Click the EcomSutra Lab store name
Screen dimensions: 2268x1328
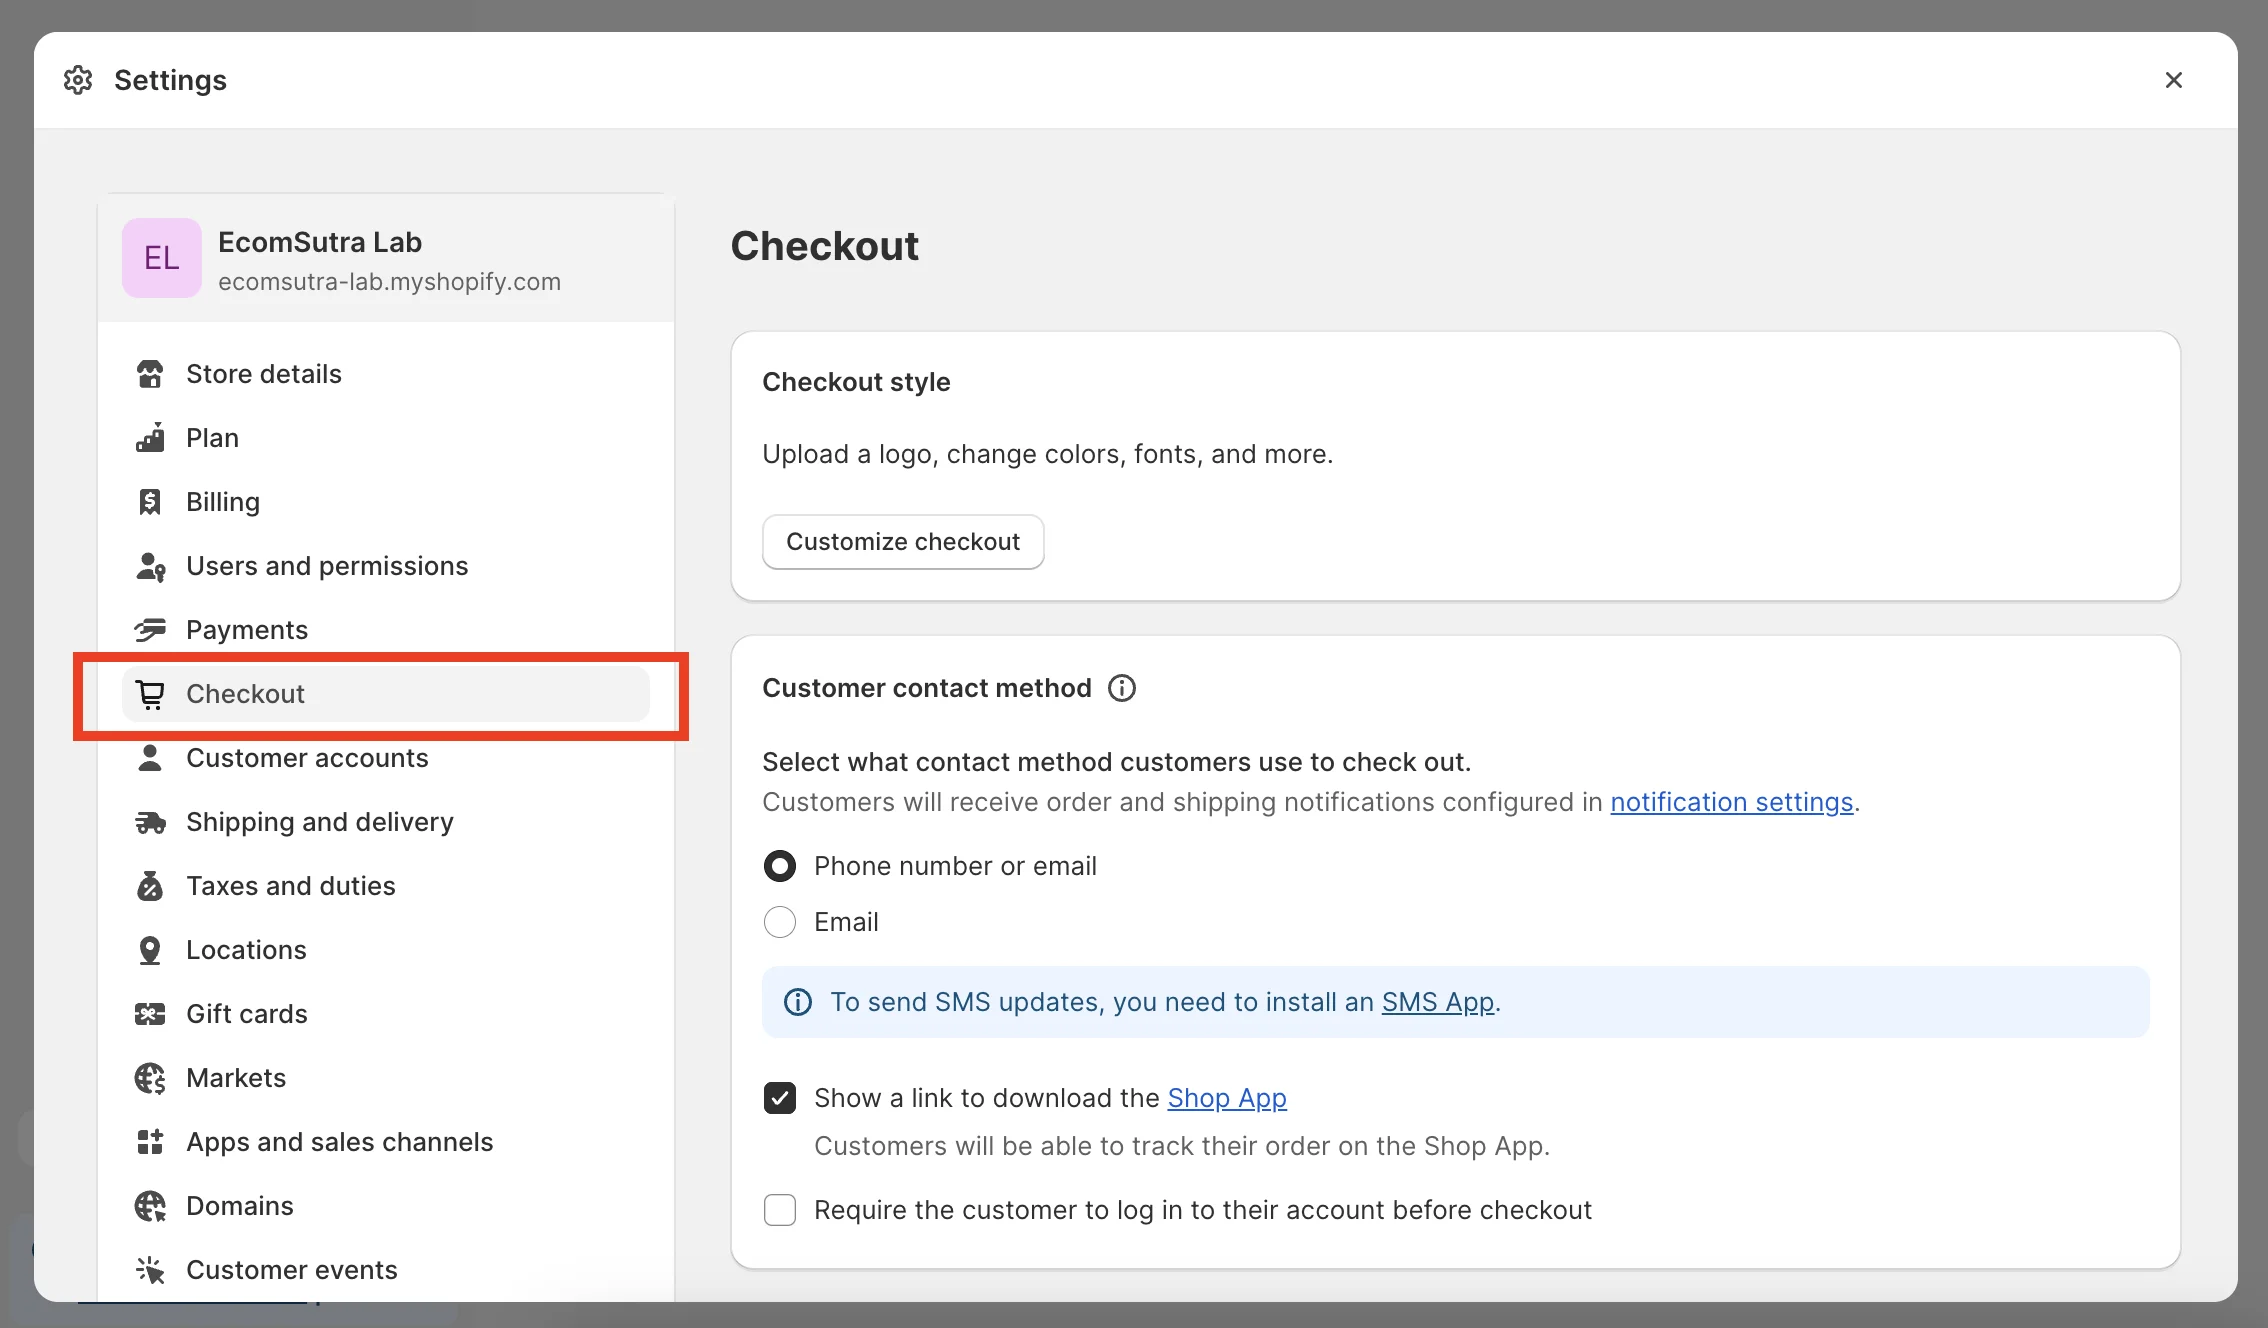click(320, 242)
